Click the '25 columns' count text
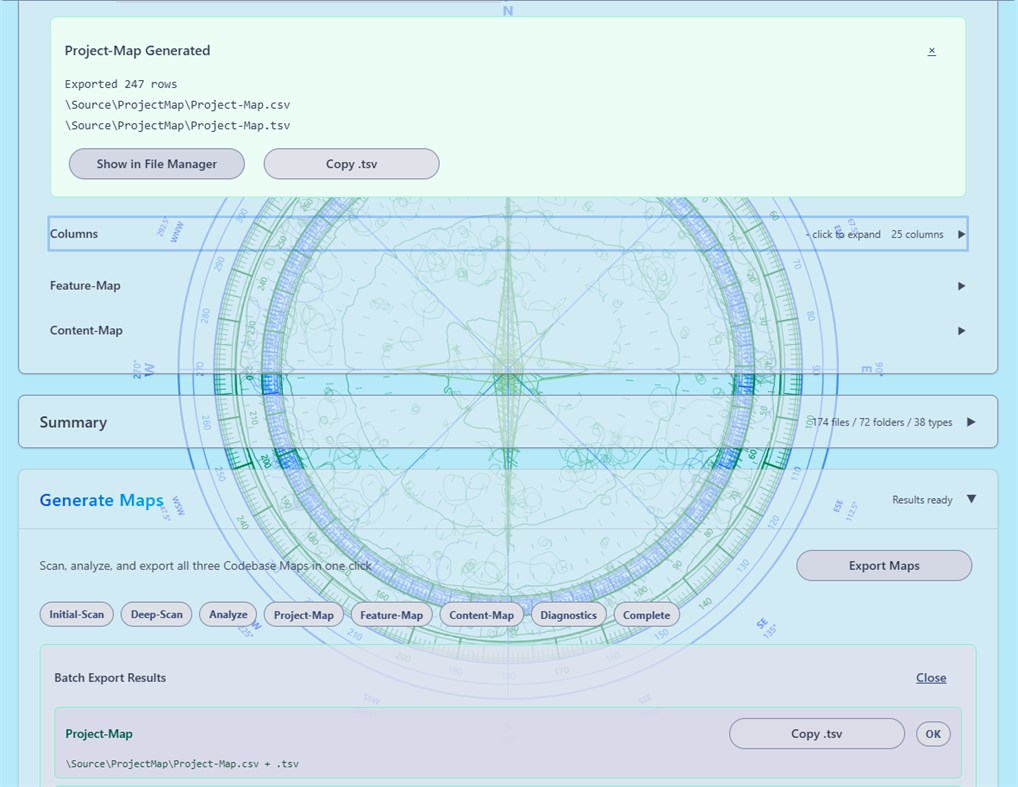Viewport: 1018px width, 787px height. (x=917, y=234)
